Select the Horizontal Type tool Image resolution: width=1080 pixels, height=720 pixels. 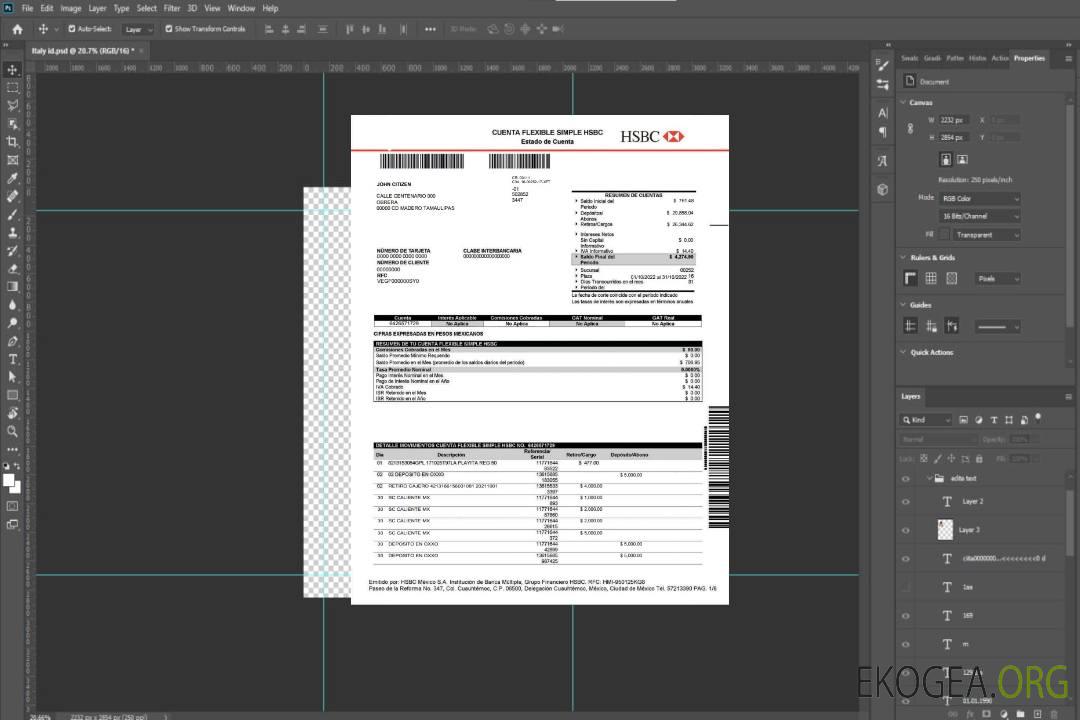12,359
